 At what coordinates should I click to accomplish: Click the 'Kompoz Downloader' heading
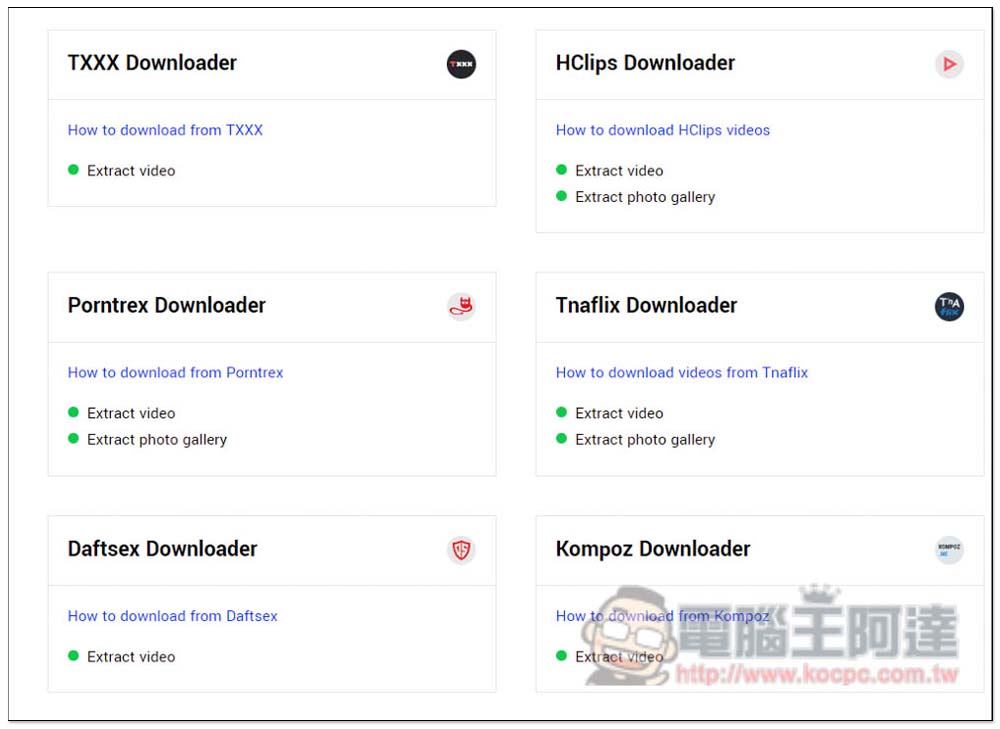pyautogui.click(x=653, y=549)
